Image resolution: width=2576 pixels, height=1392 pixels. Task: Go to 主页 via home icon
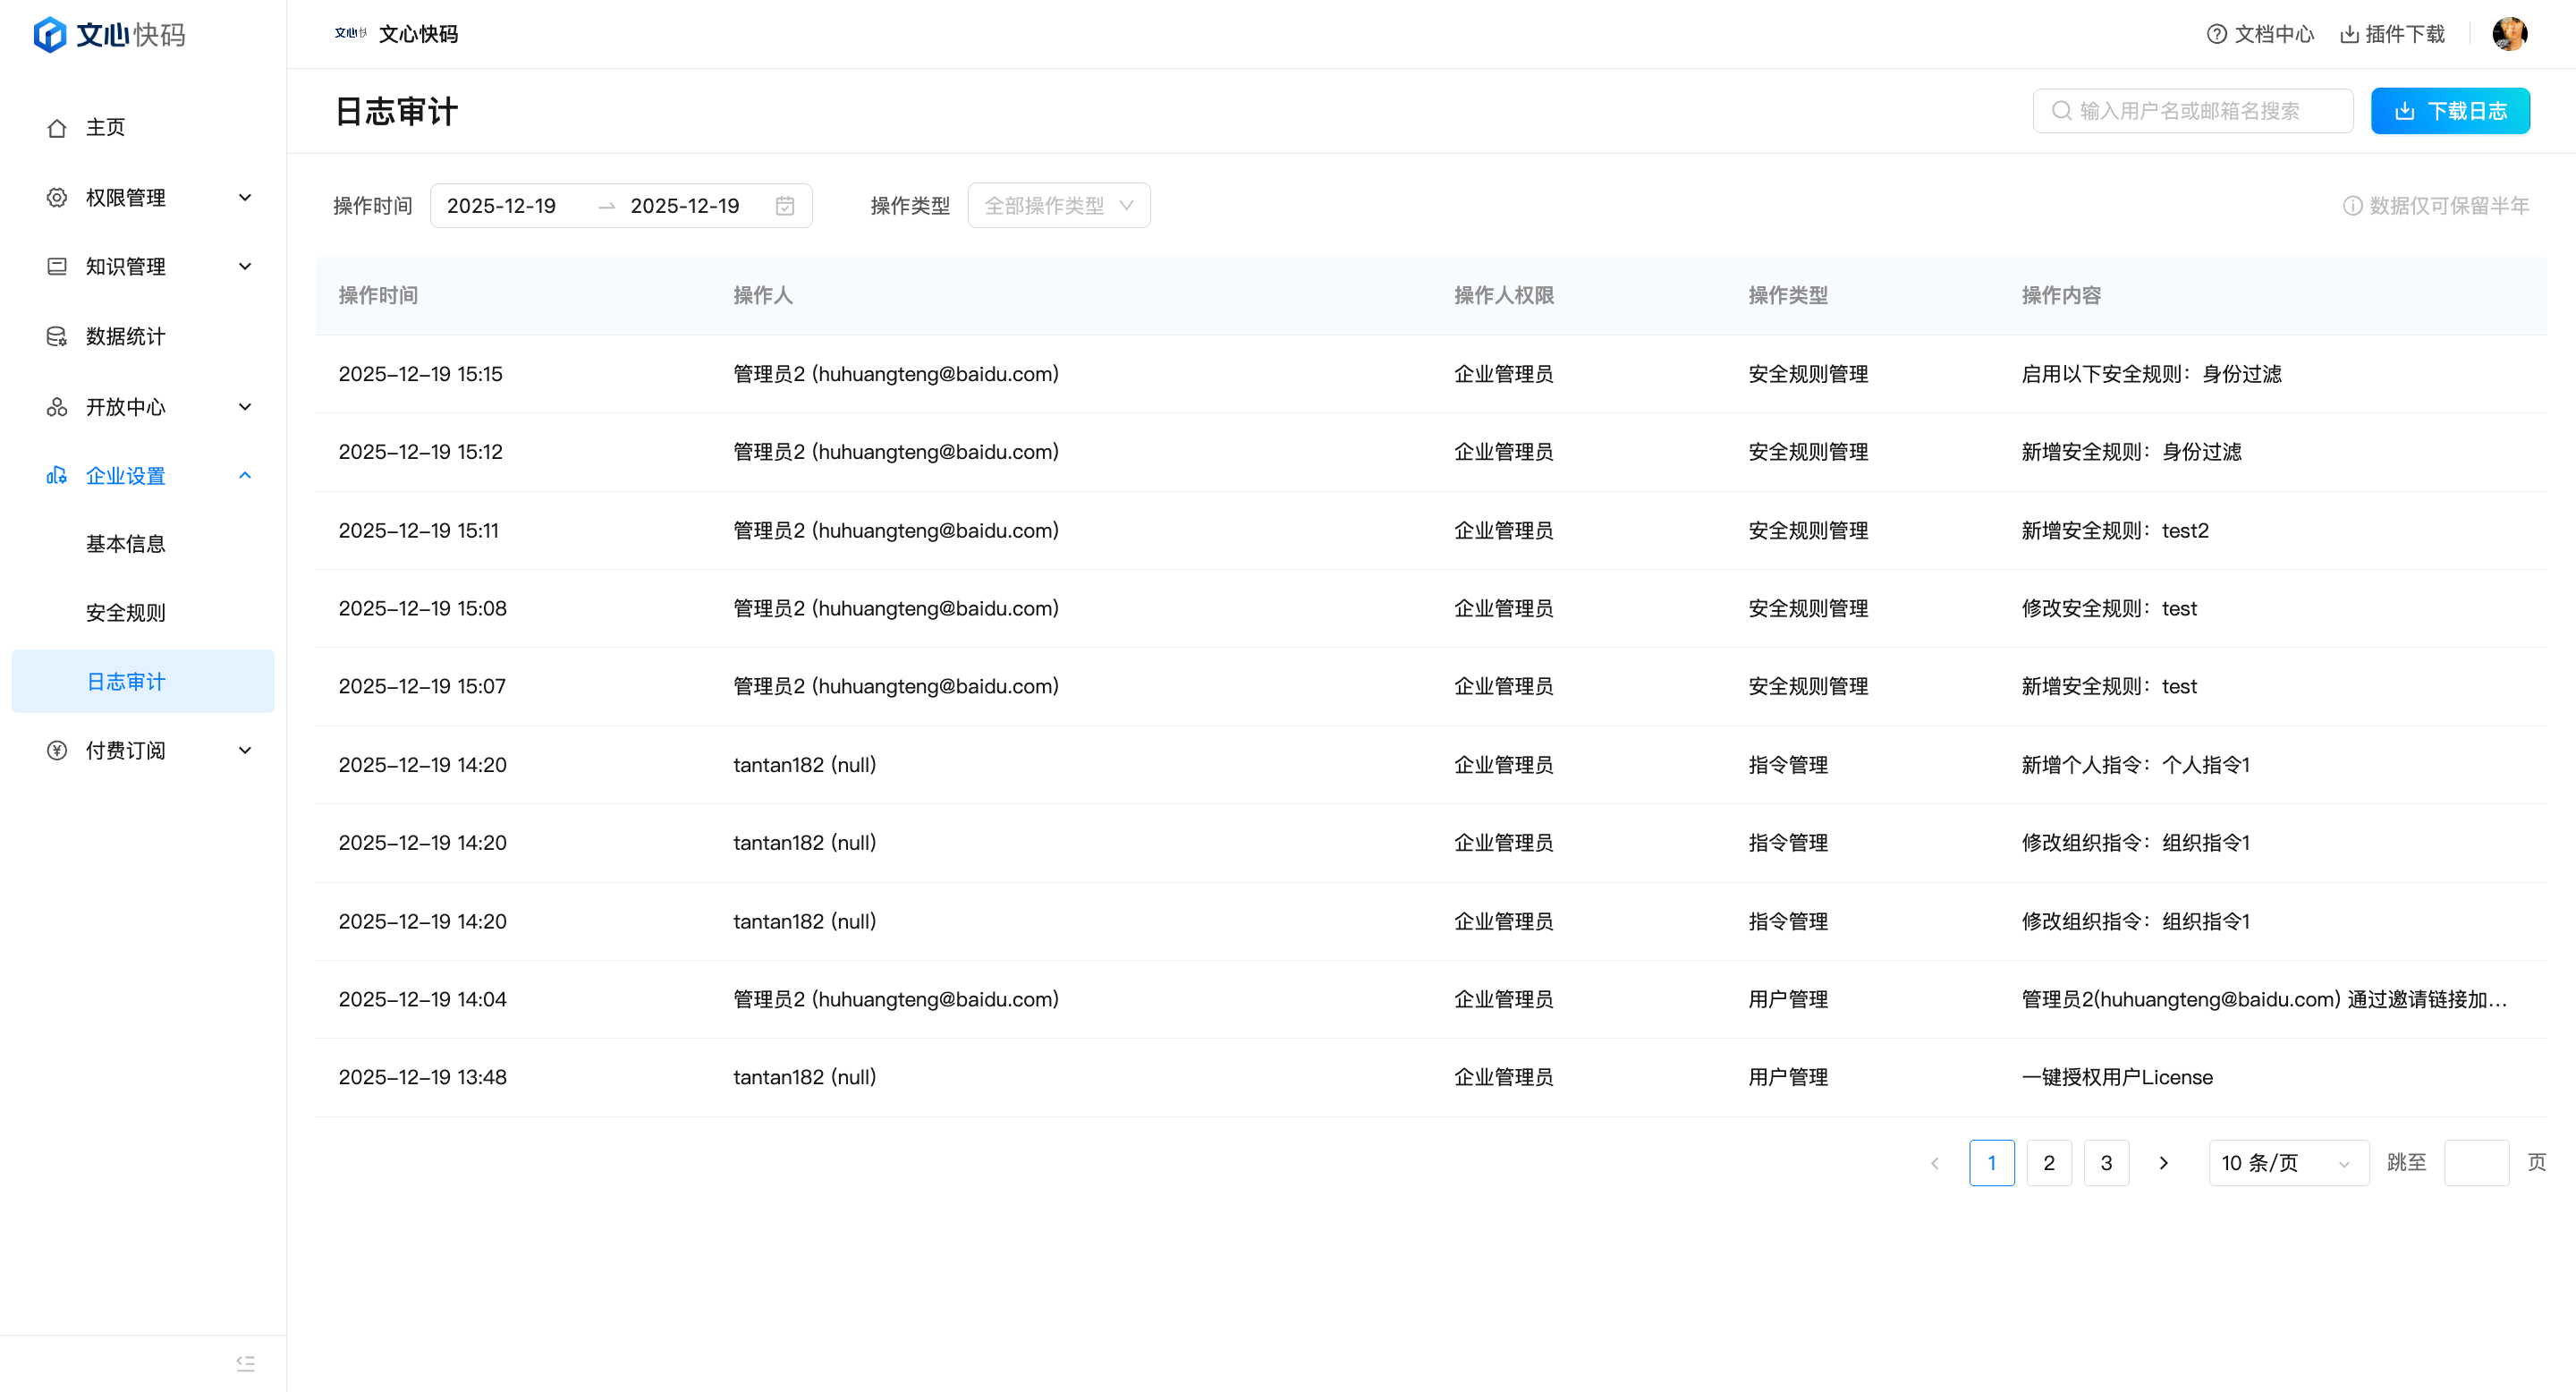[x=57, y=128]
